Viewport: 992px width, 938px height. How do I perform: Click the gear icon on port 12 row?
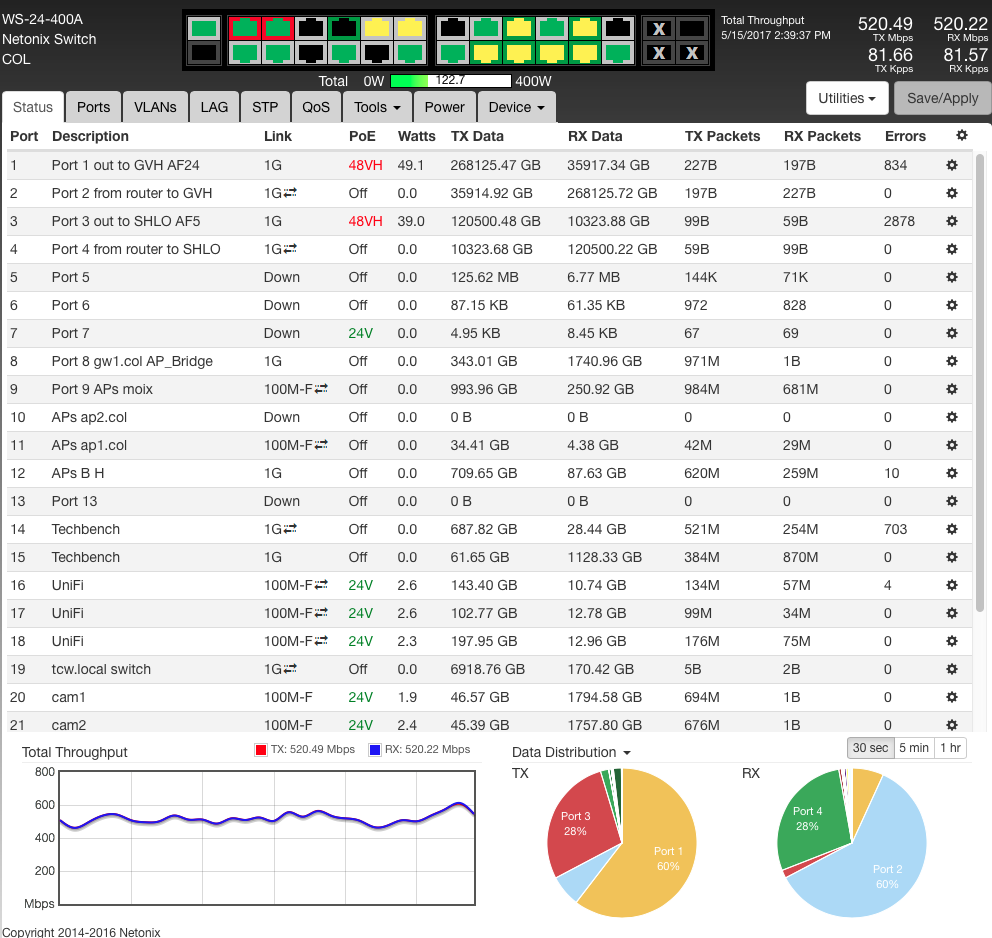pyautogui.click(x=952, y=473)
